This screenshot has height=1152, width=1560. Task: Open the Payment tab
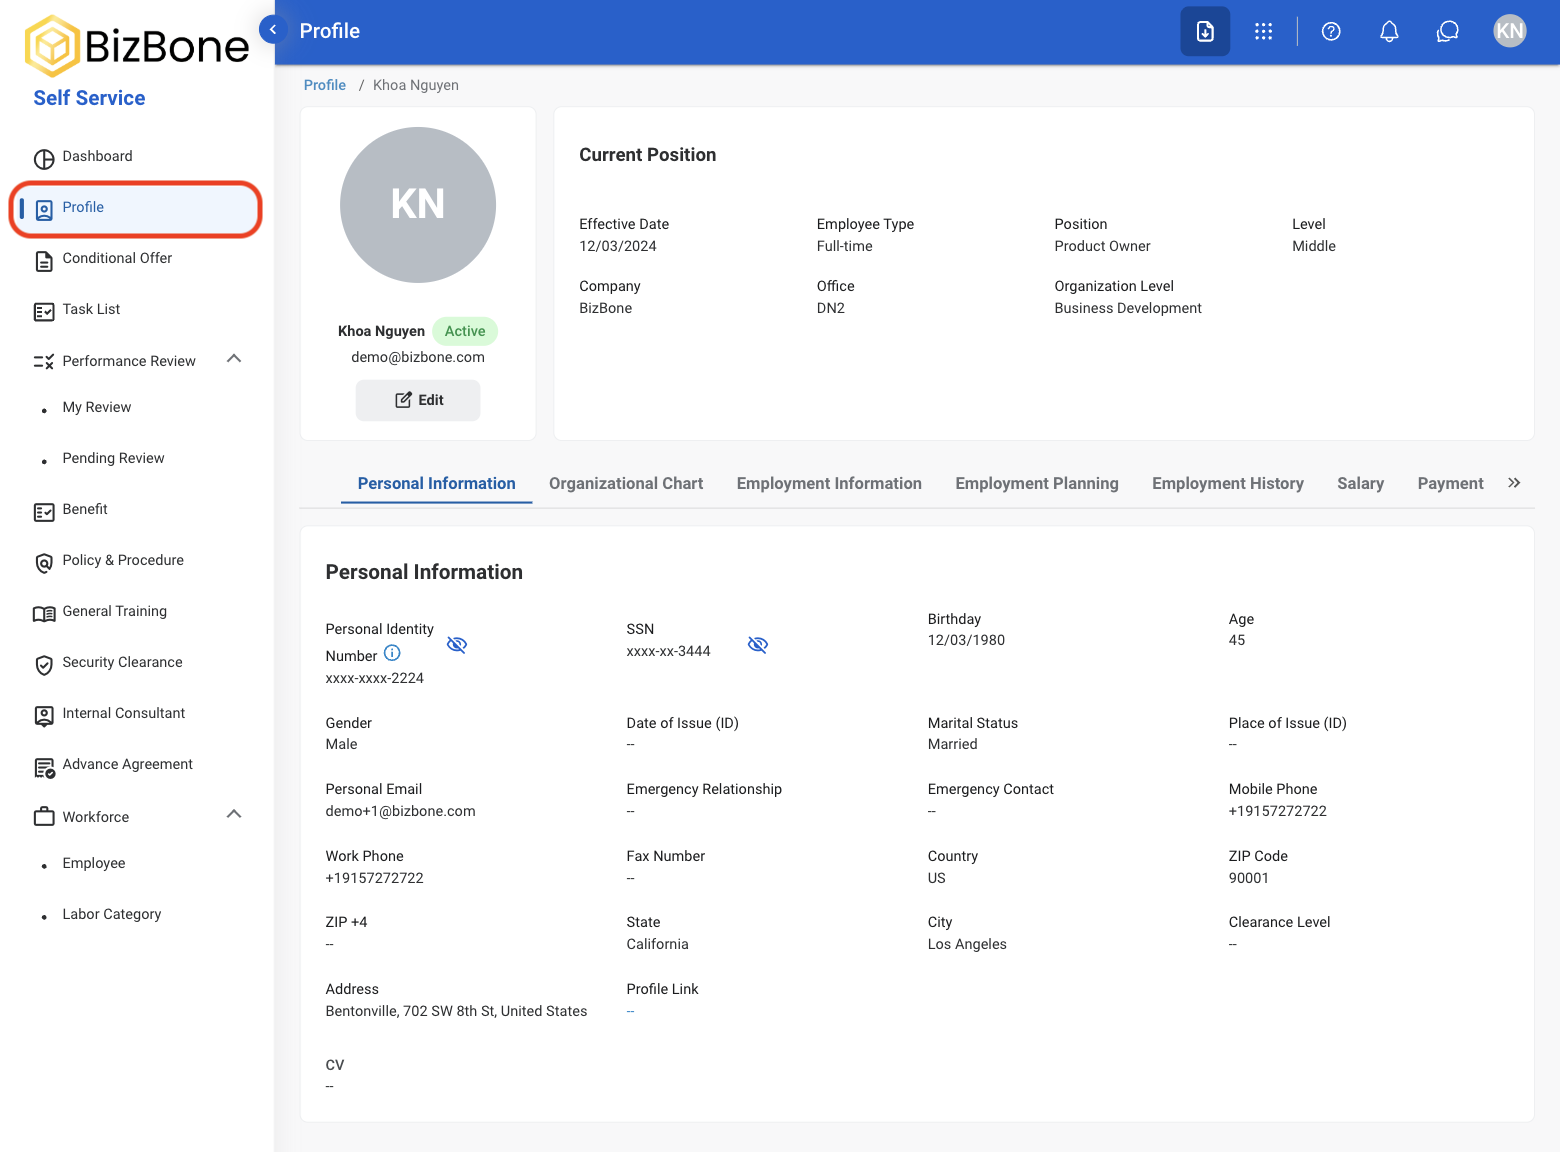(1450, 483)
